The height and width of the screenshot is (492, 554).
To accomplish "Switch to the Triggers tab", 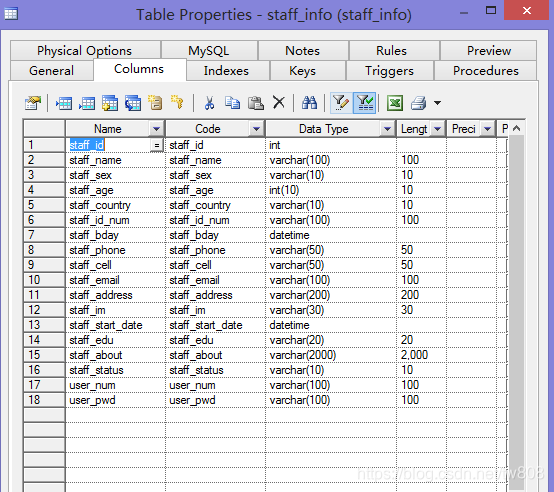I will click(389, 71).
